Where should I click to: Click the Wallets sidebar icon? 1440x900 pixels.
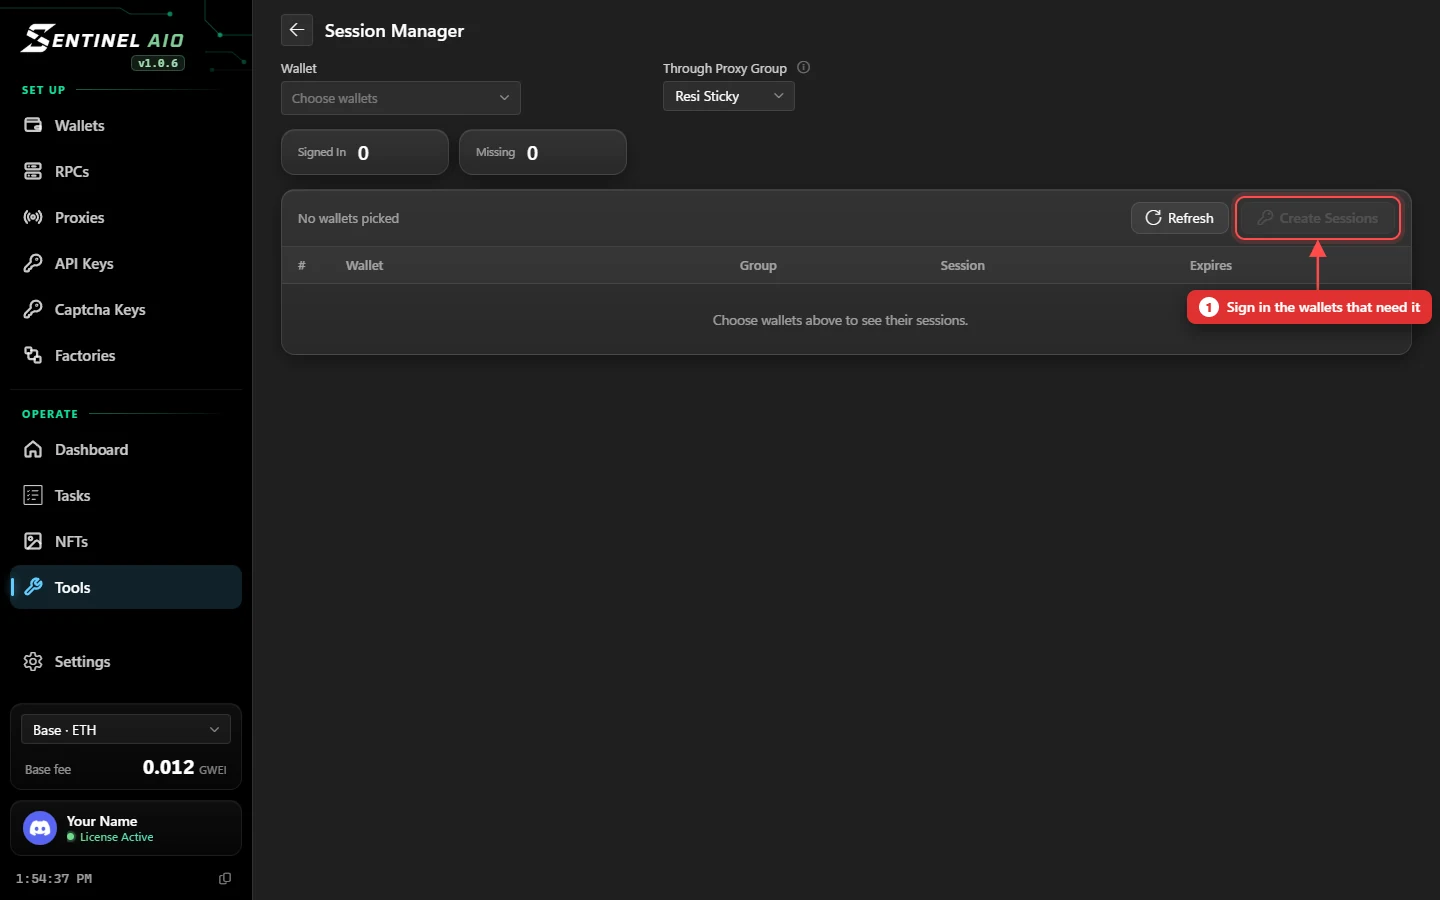tap(33, 125)
